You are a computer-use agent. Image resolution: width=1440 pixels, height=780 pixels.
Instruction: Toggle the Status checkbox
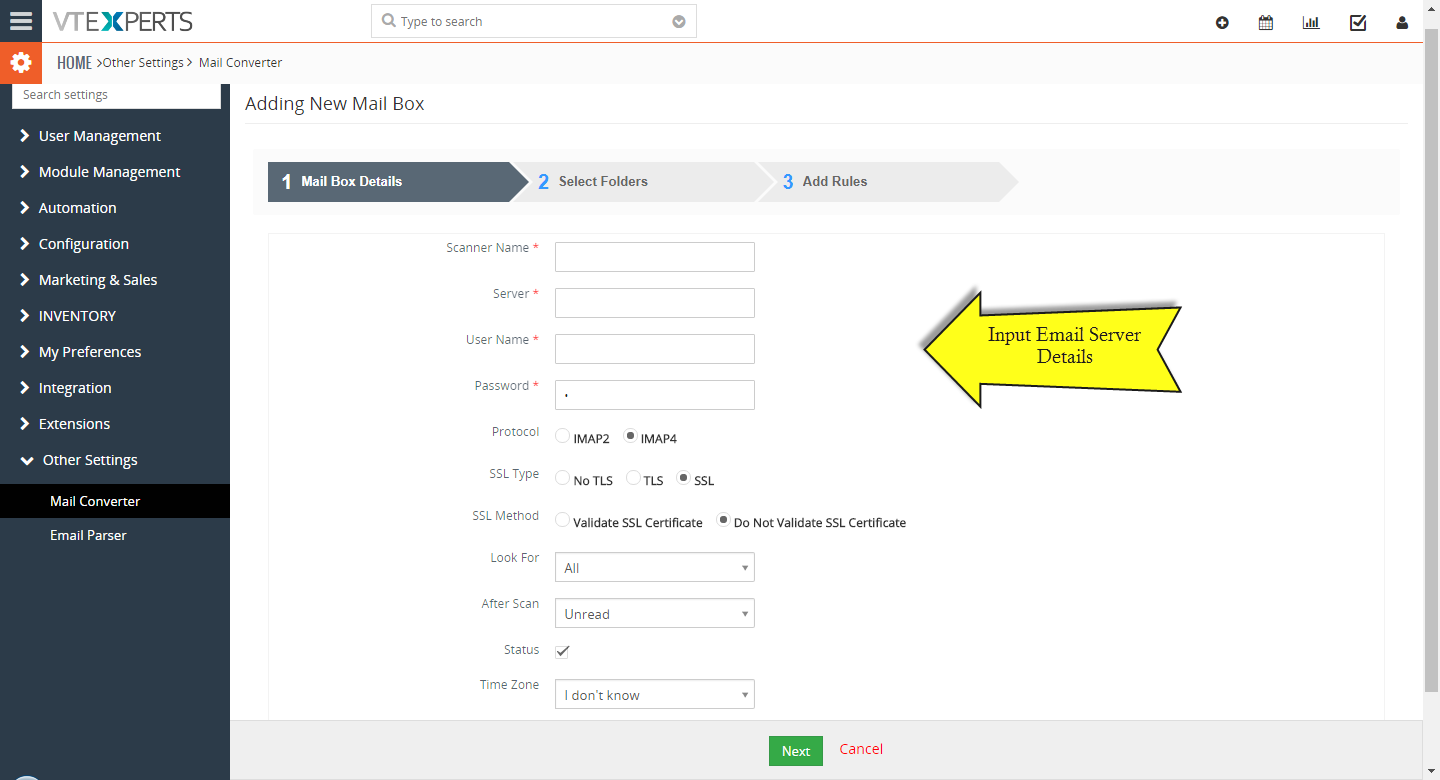pyautogui.click(x=563, y=651)
